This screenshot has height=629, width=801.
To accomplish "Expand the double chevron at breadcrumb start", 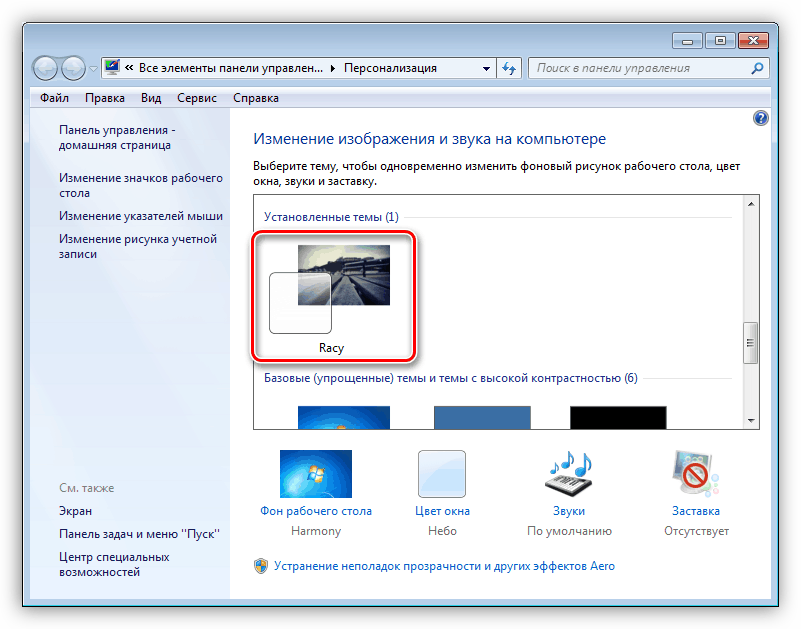I will pos(129,68).
